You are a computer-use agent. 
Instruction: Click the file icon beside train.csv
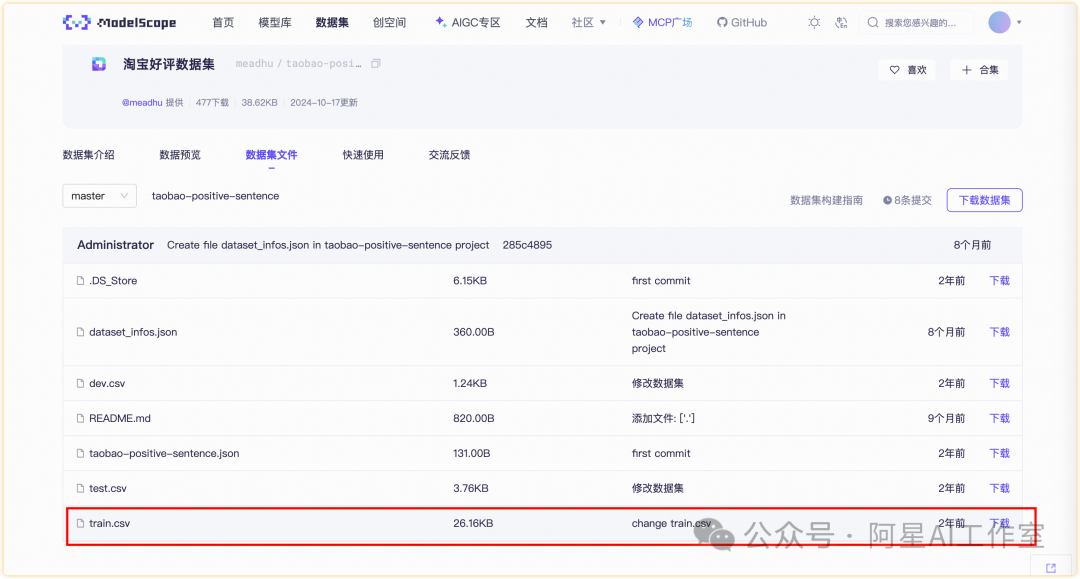coord(81,524)
